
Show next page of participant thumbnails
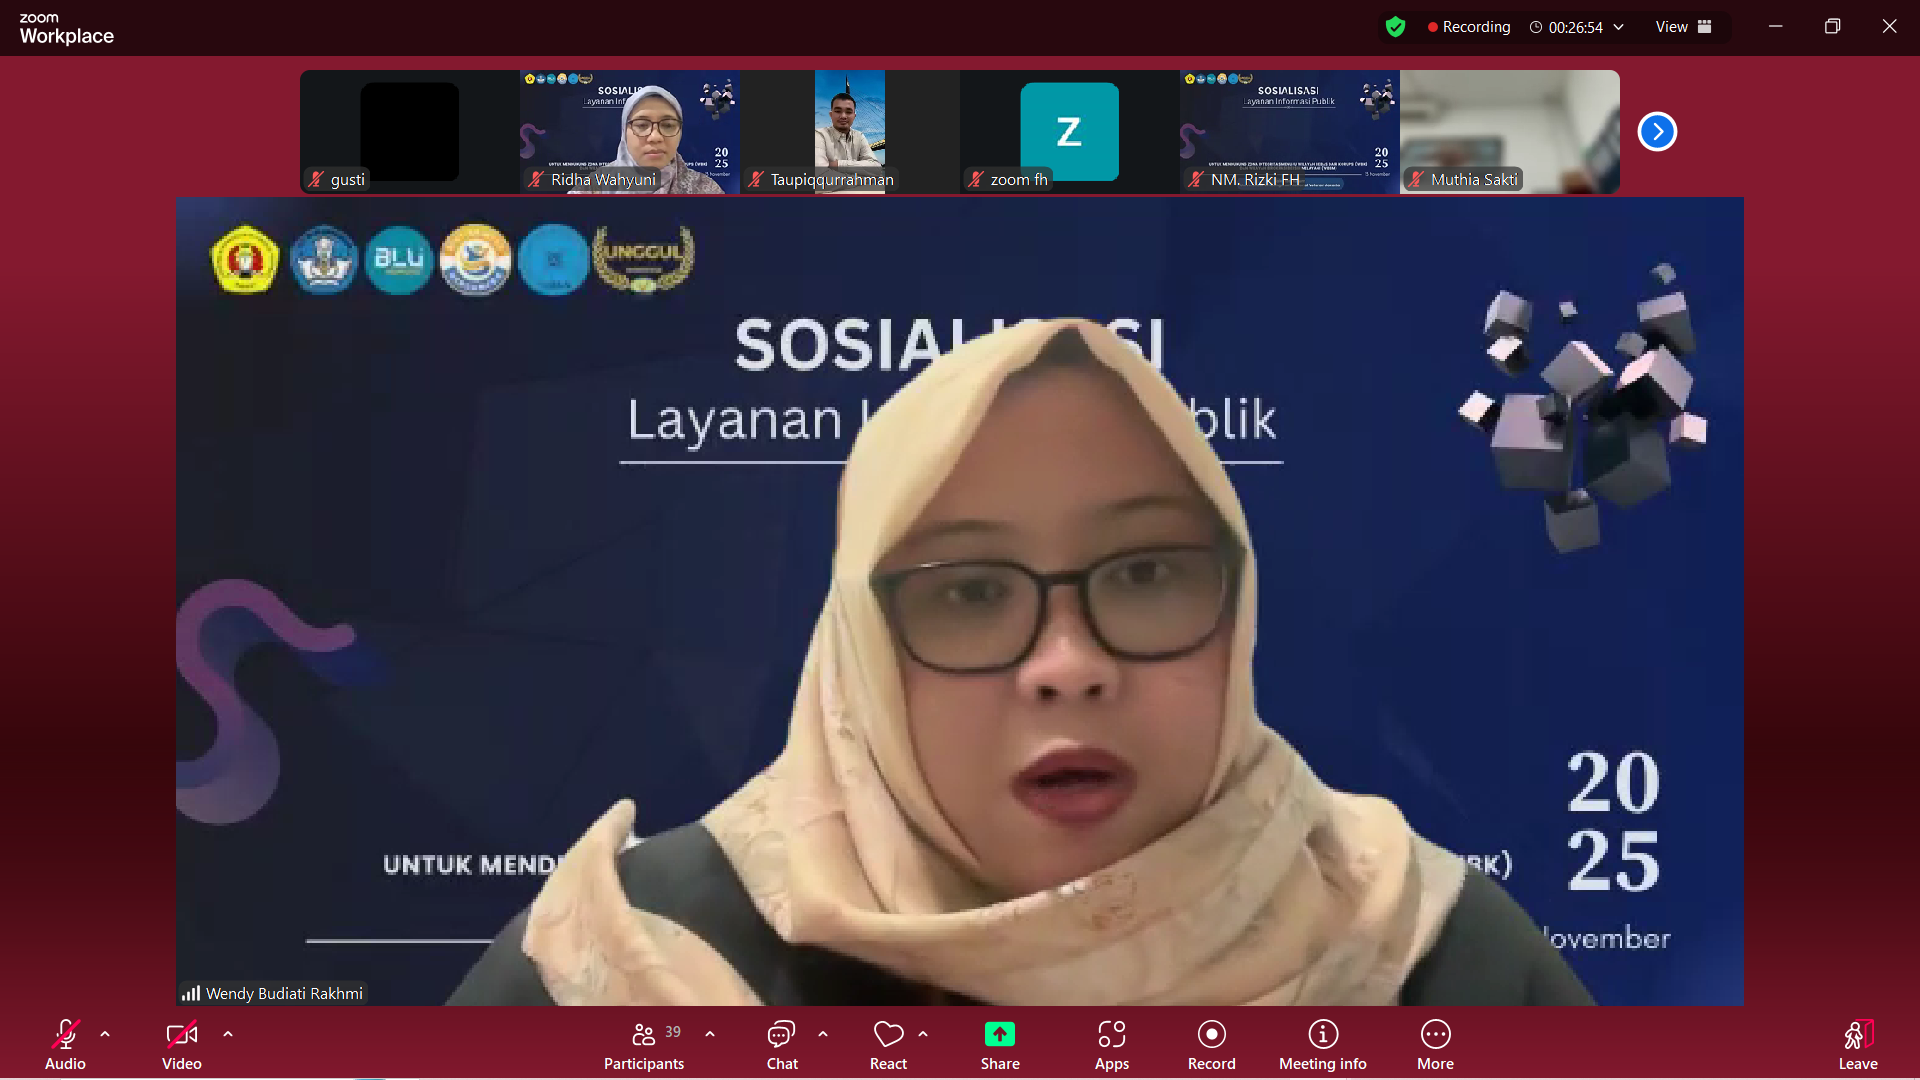point(1657,132)
